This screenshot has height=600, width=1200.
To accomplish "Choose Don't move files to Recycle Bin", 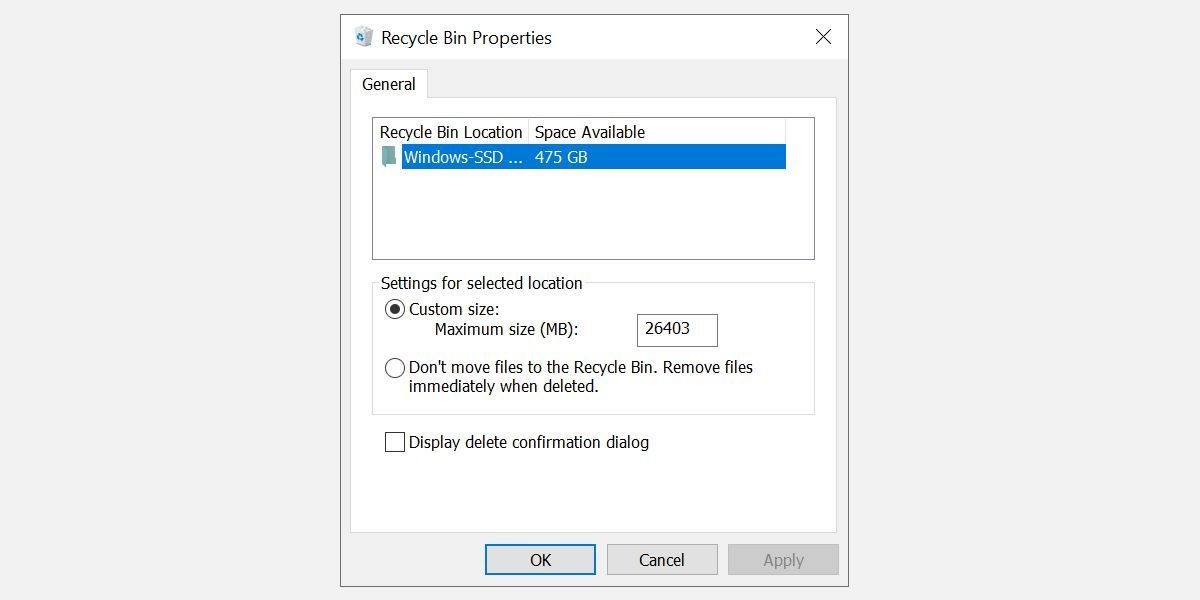I will (395, 368).
